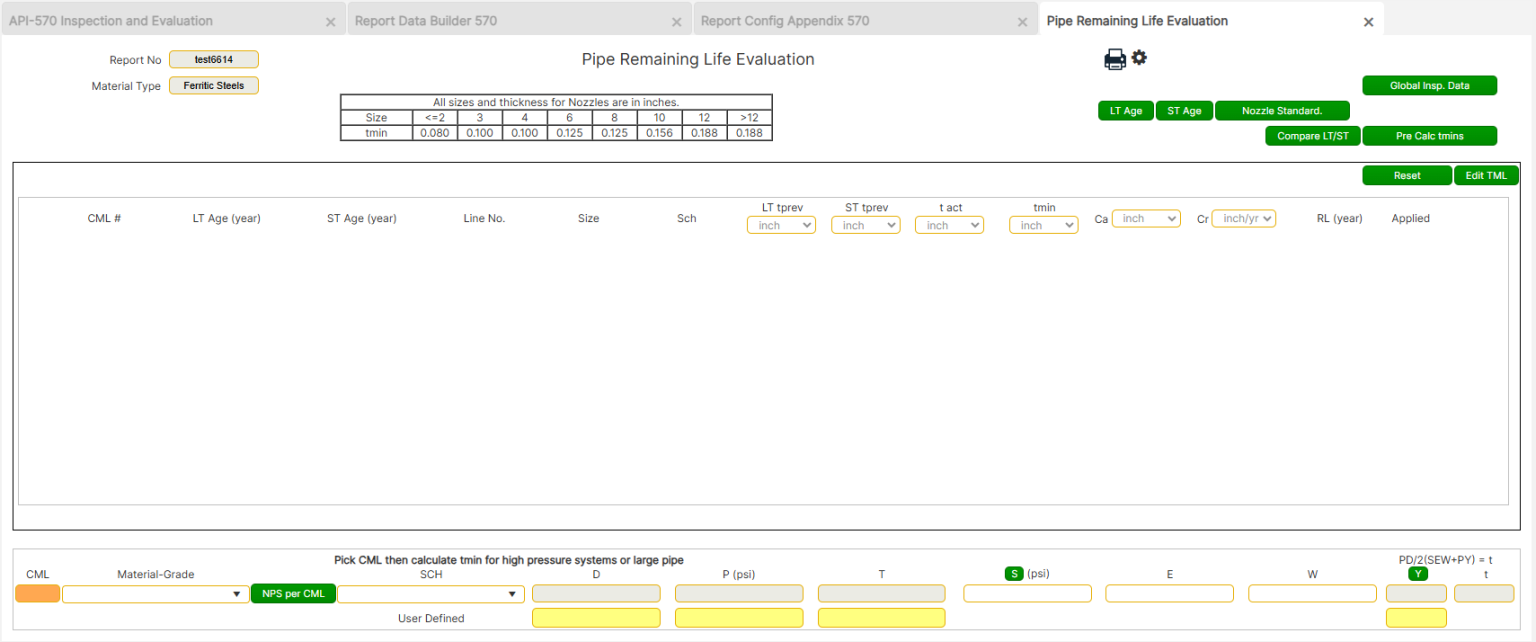Click the Reset button
Screen dimensions: 1536x642
(x=1406, y=174)
